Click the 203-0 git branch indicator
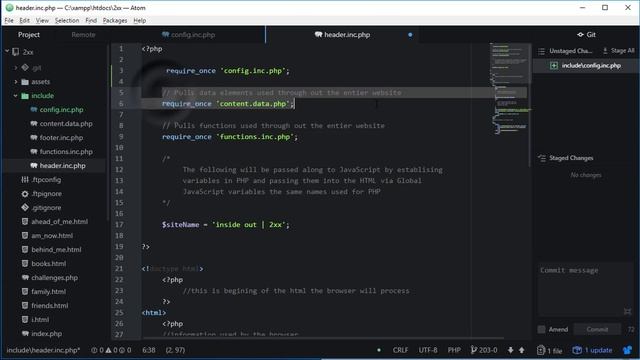Viewport: 640px width, 360px height. coord(484,350)
